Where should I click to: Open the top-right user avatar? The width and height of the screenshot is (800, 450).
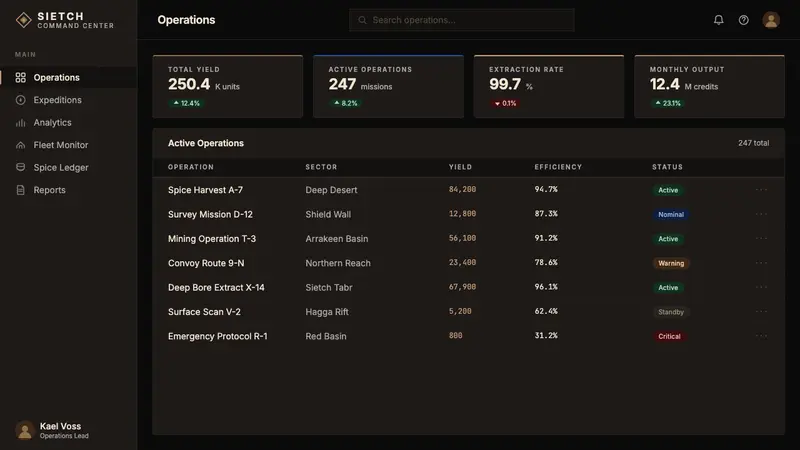771,20
